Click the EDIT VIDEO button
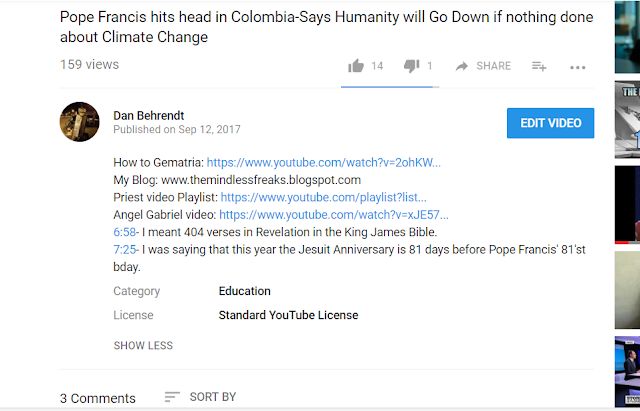Image resolution: width=640 pixels, height=411 pixels. (x=550, y=123)
